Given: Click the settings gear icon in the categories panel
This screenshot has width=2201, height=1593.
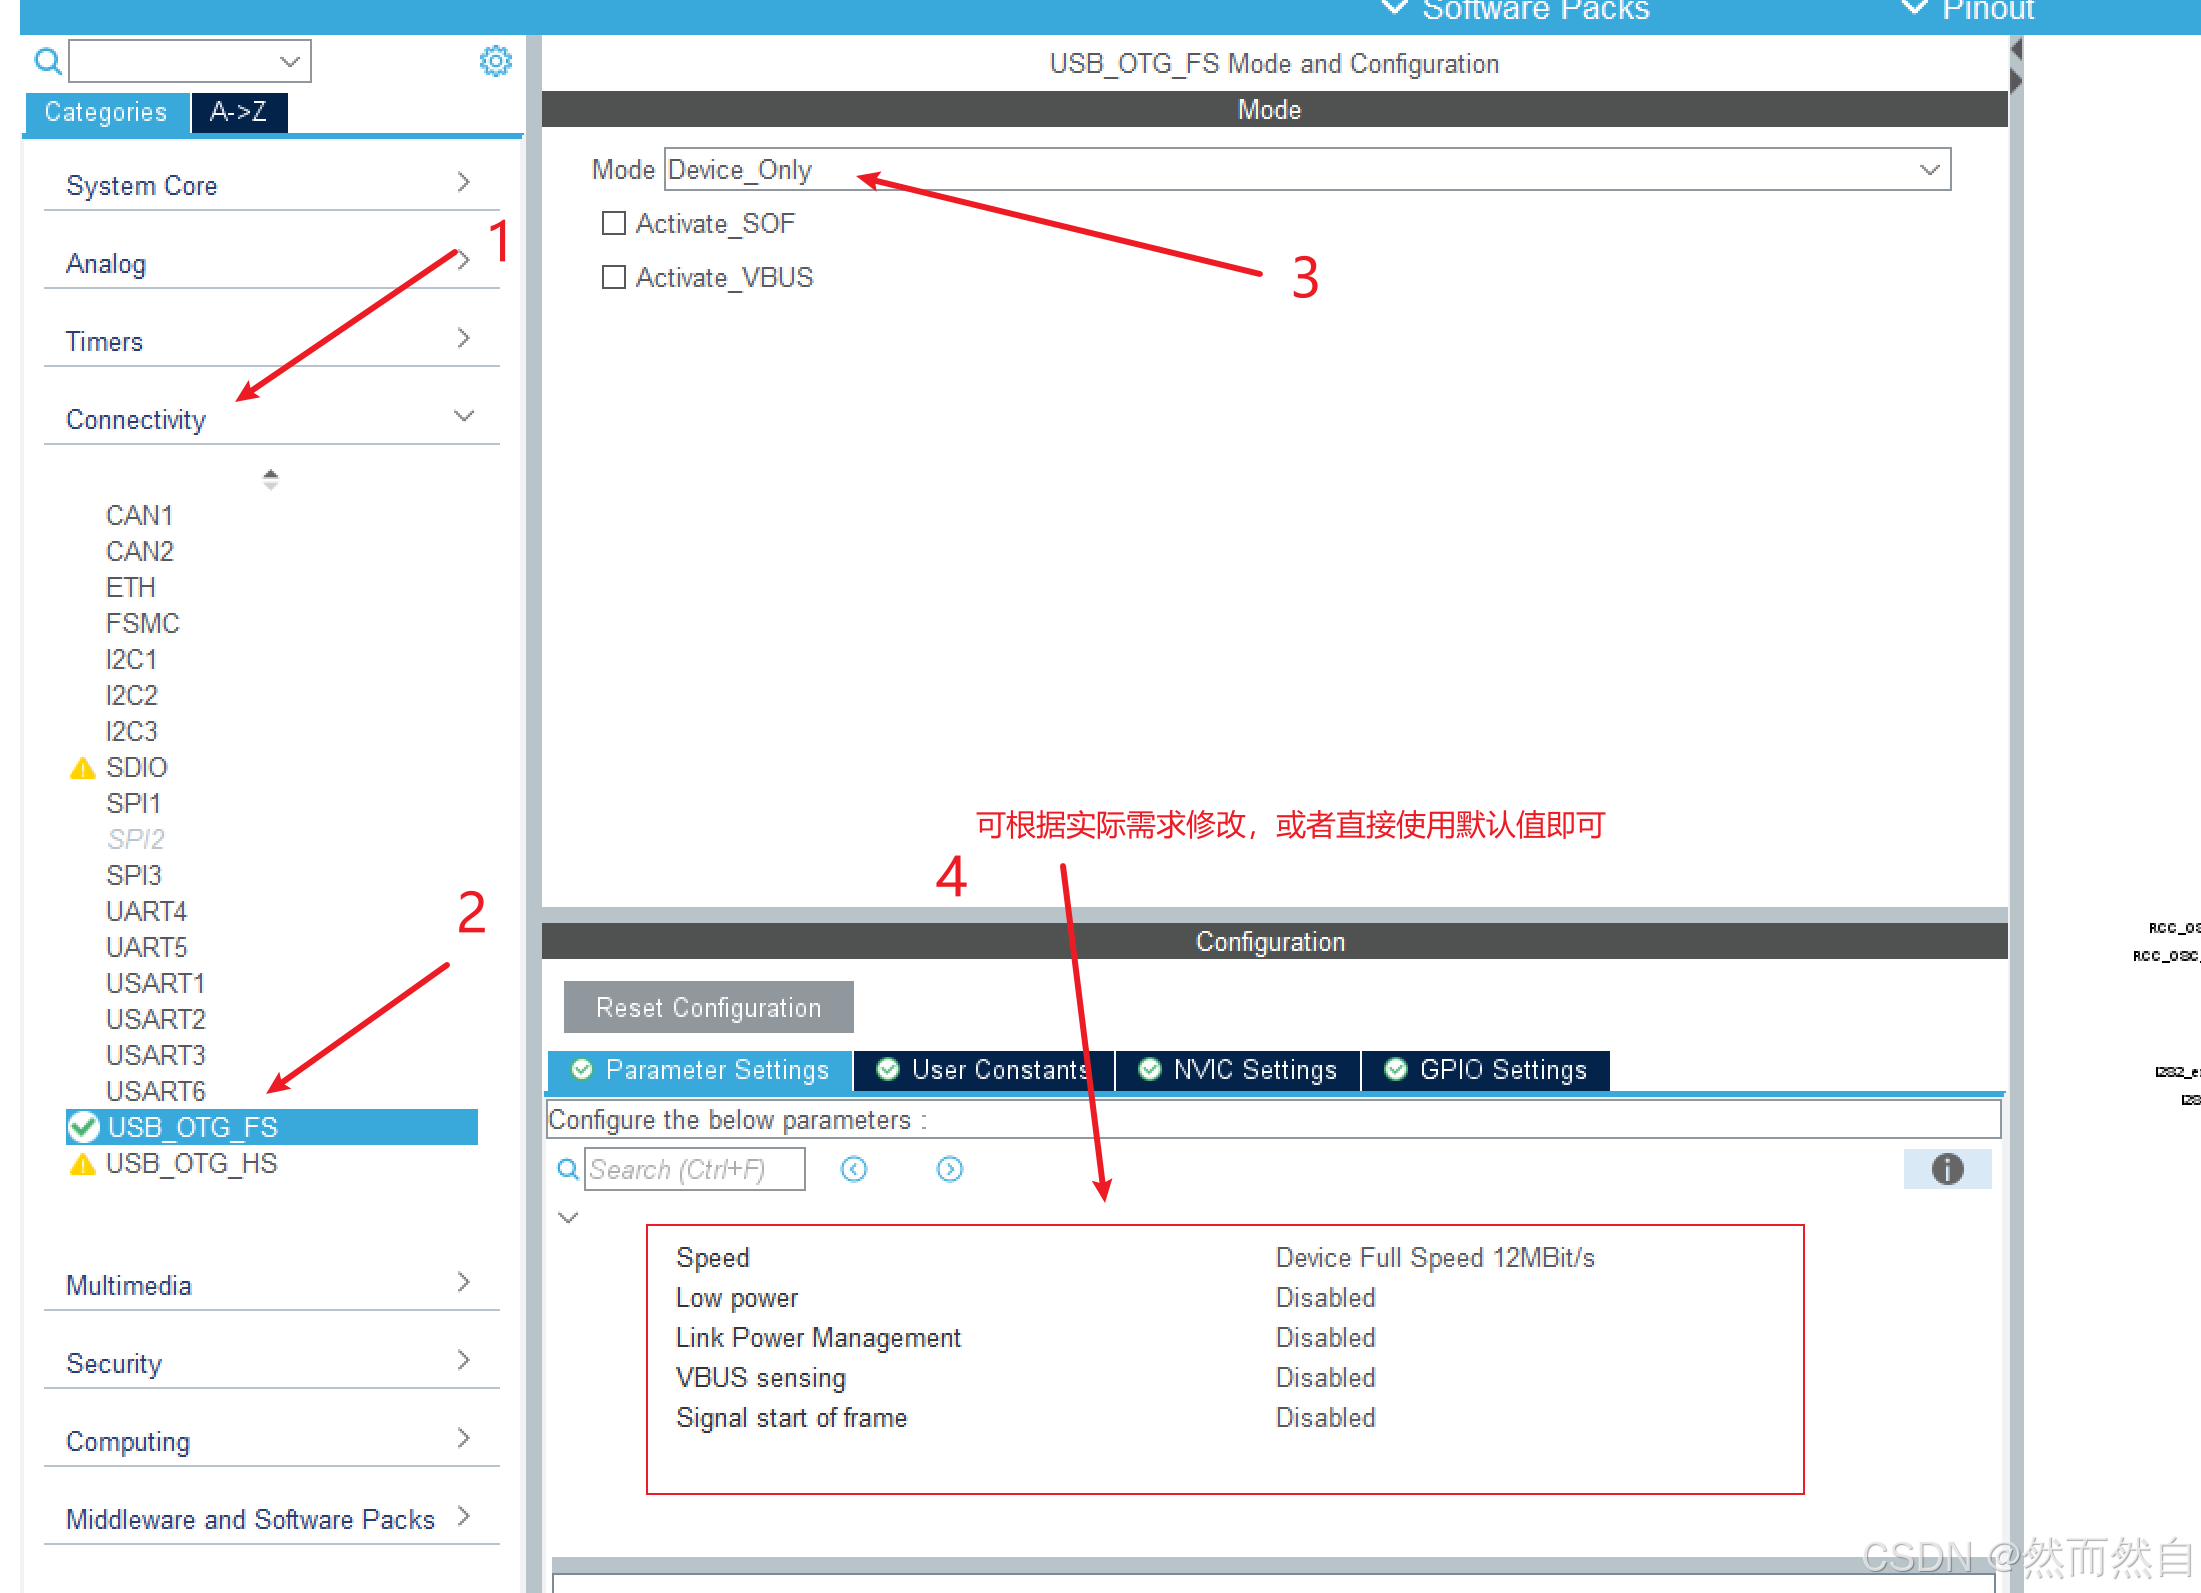Looking at the screenshot, I should click(495, 61).
